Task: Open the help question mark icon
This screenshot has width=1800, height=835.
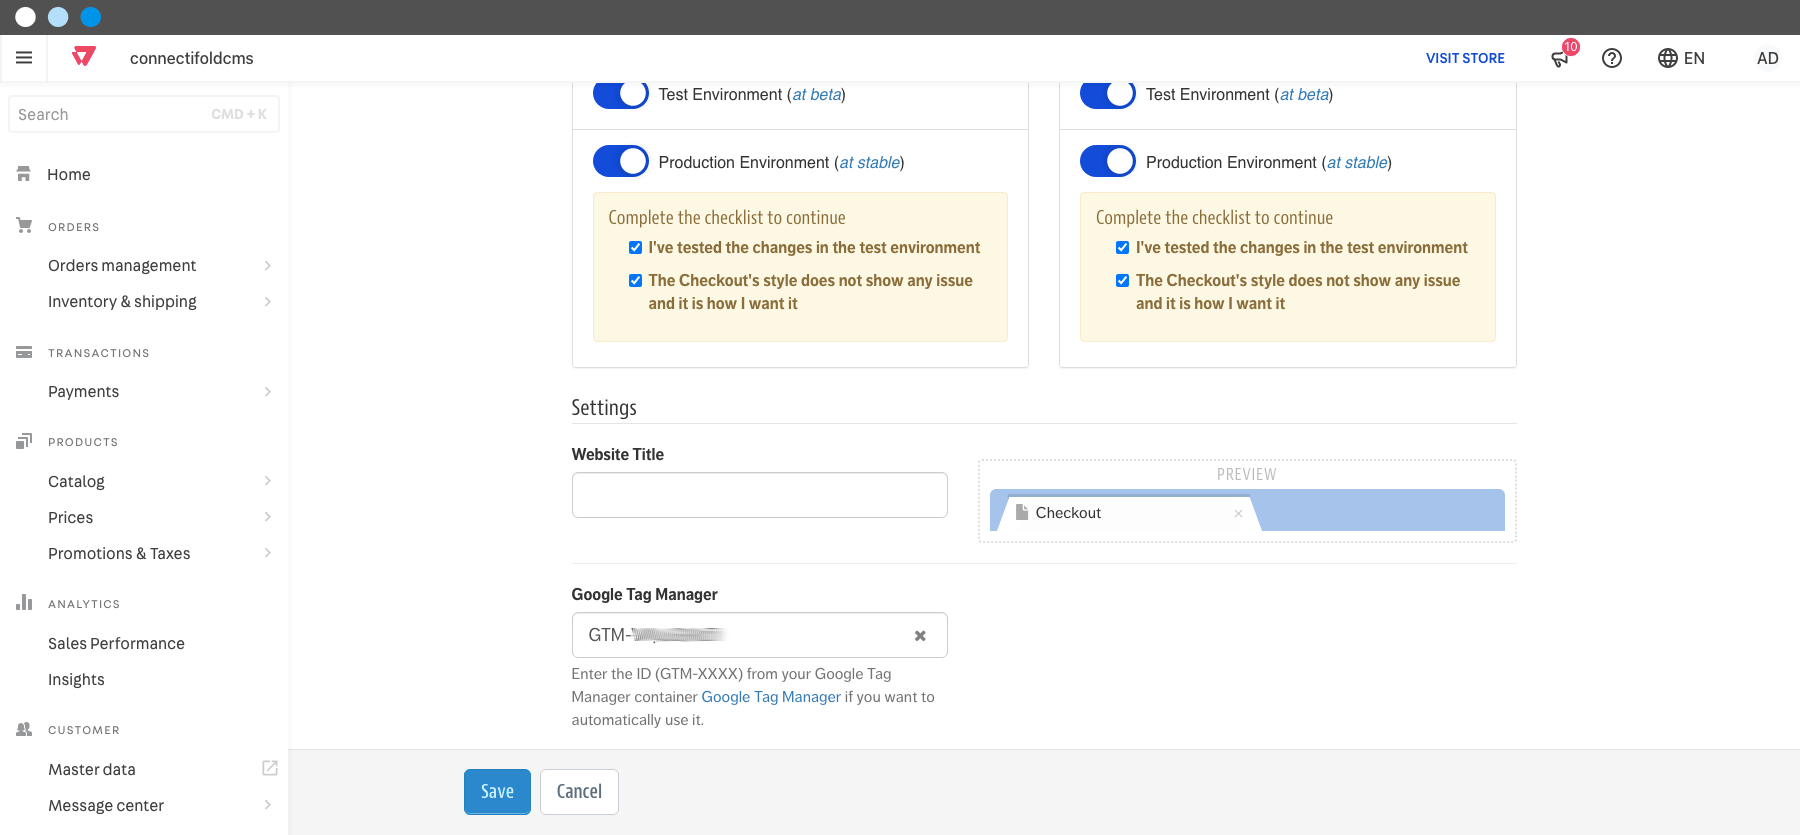Action: coord(1612,58)
